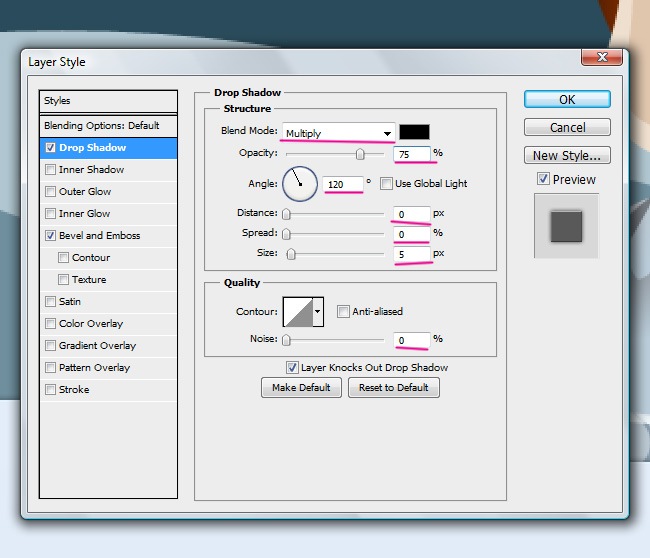Select Blending Options: Default entry

tap(101, 126)
